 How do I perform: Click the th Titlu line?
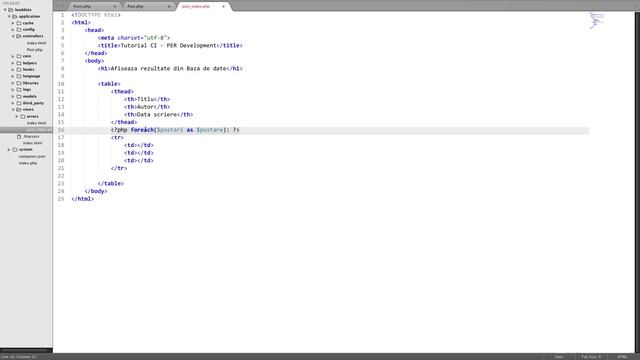147,99
